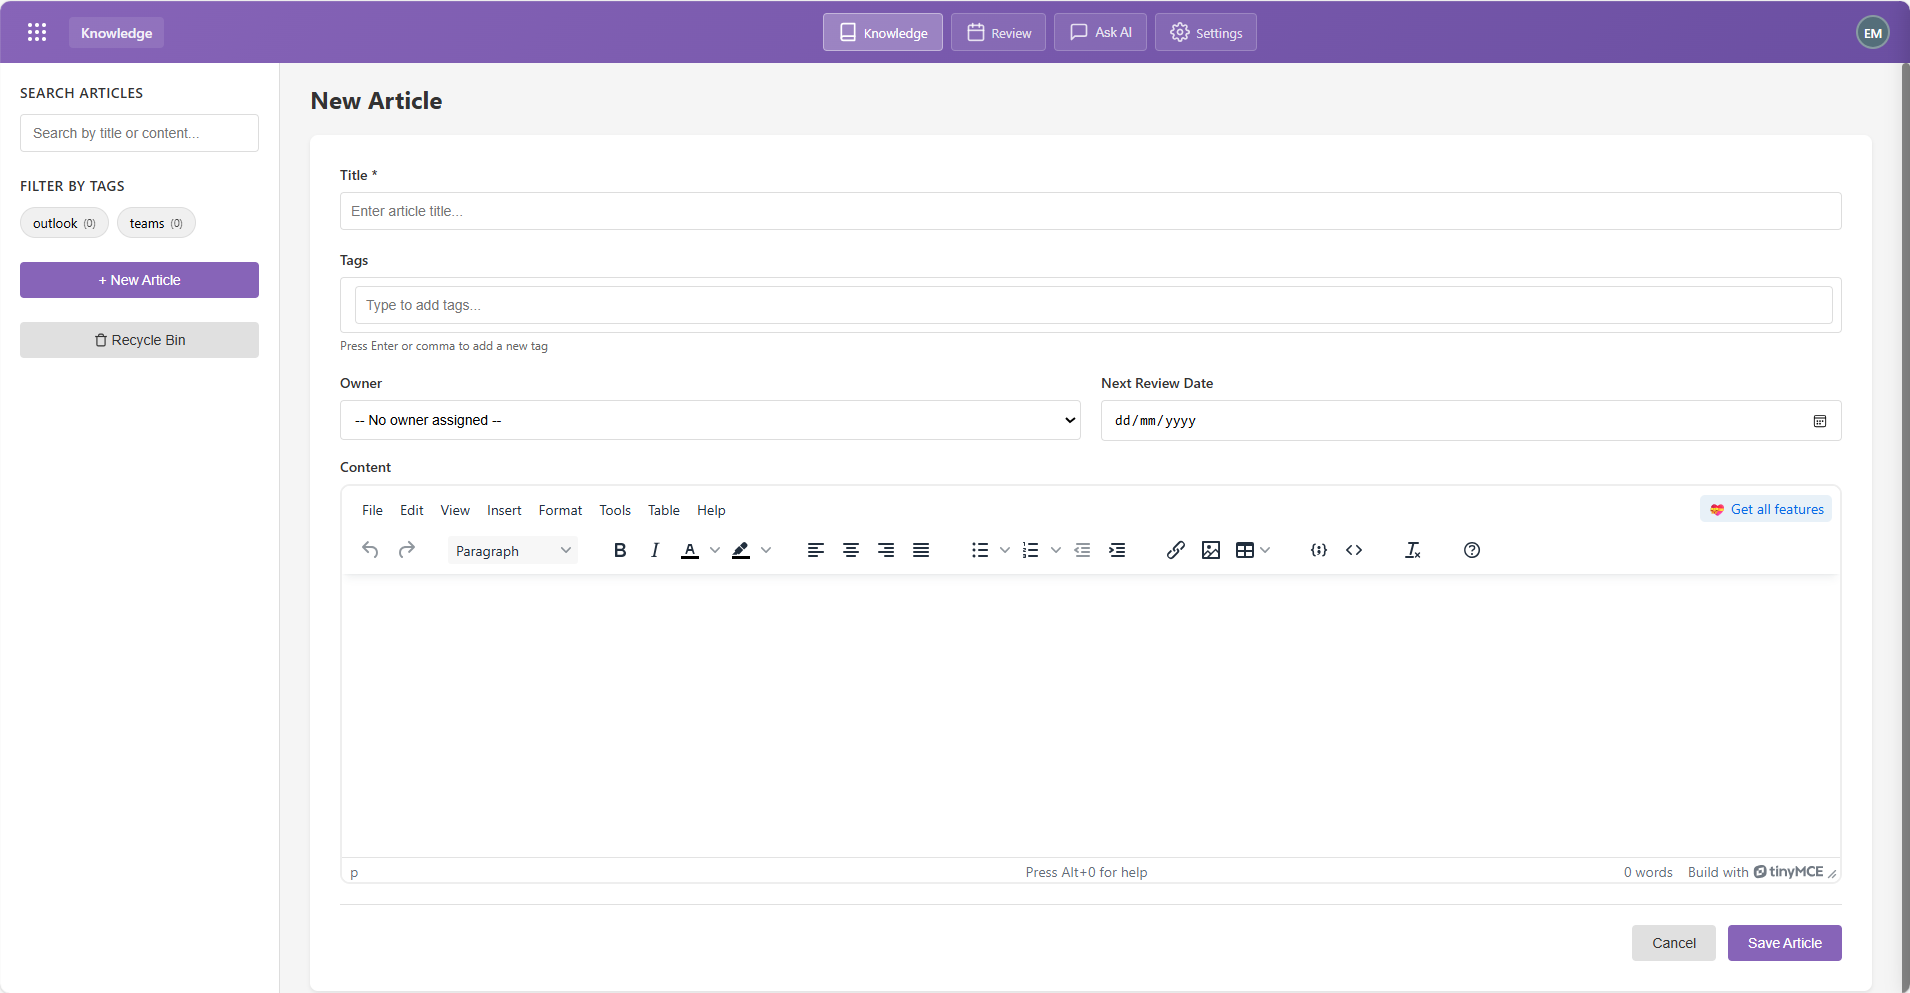Expand the highlight color chevron
This screenshot has width=1910, height=993.
coord(766,550)
